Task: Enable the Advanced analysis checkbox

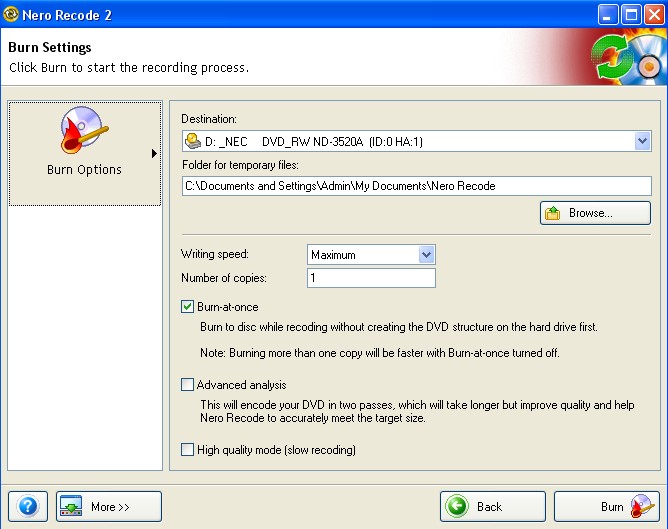Action: (187, 384)
